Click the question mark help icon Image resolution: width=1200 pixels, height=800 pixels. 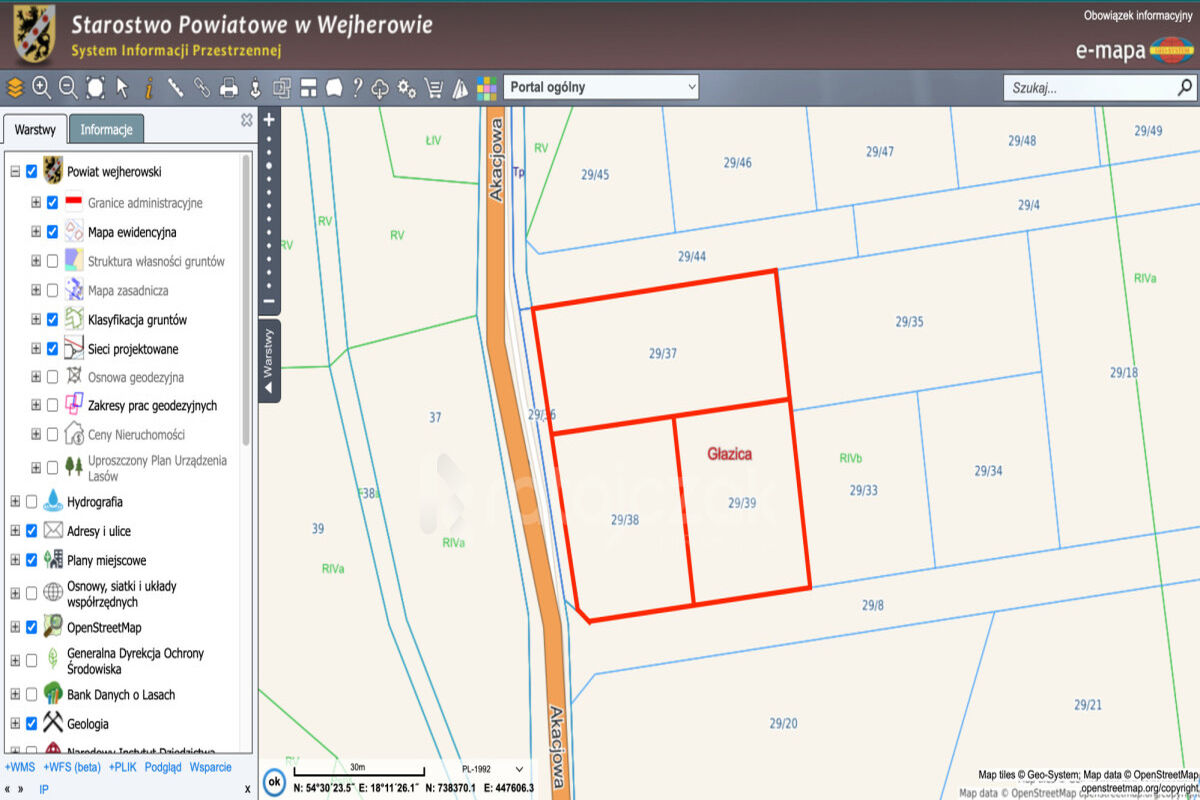pos(356,88)
